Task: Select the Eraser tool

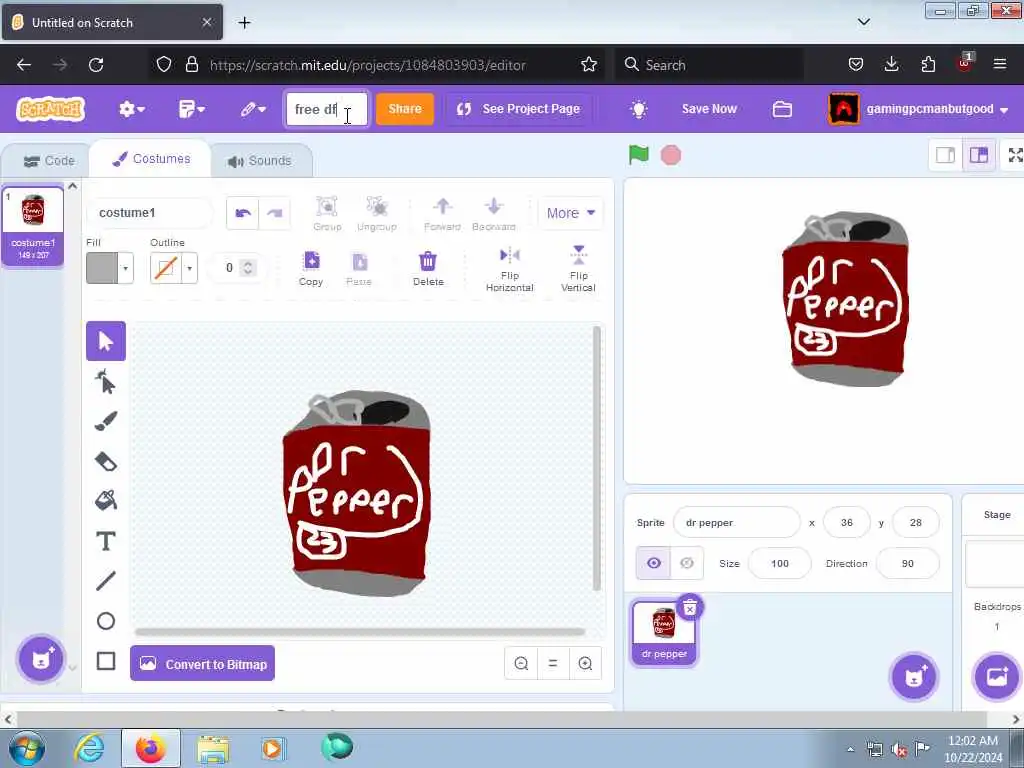Action: tap(106, 462)
